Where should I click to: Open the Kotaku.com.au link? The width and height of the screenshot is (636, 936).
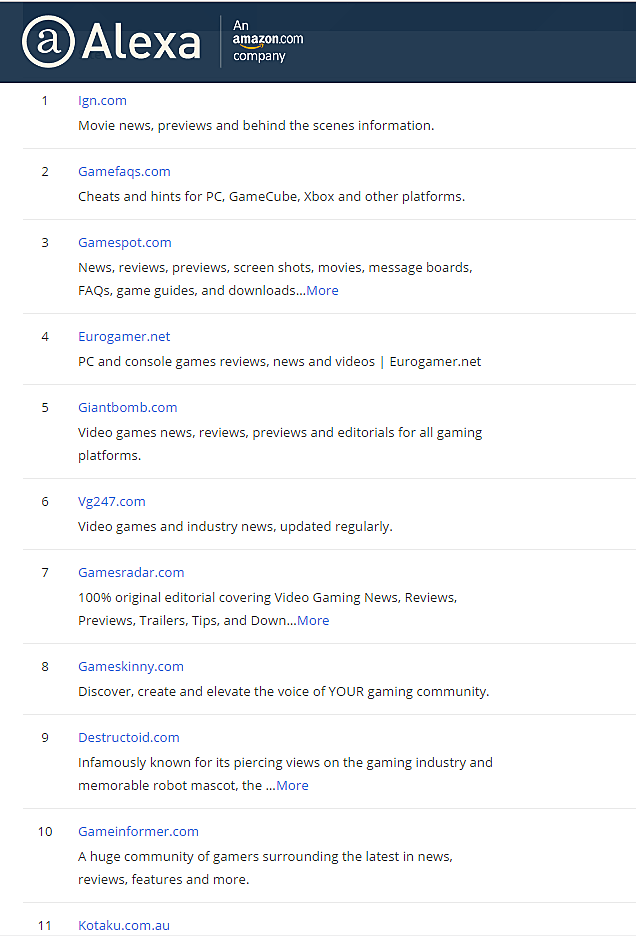[124, 926]
